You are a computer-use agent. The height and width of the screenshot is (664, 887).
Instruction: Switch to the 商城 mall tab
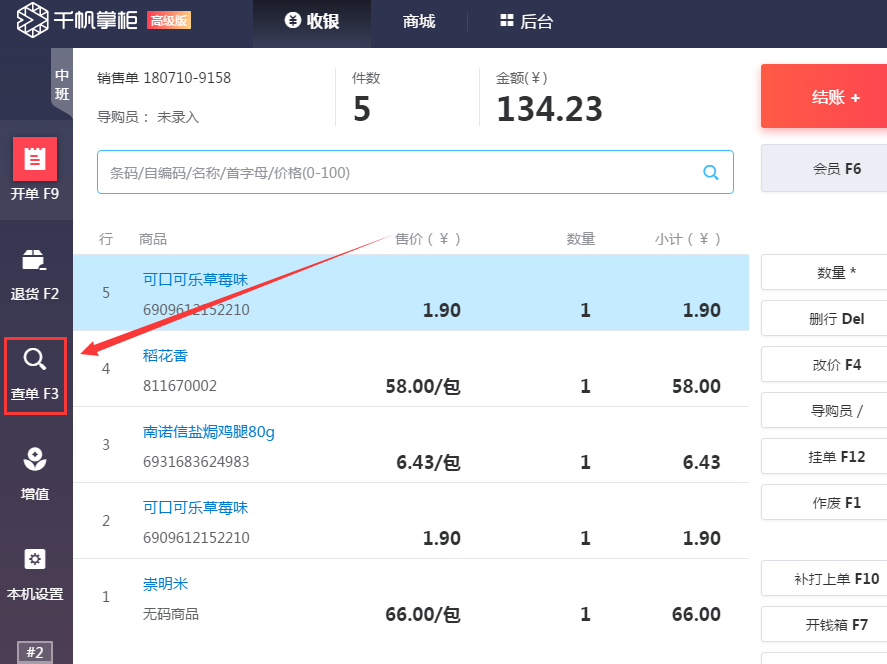pos(419,21)
